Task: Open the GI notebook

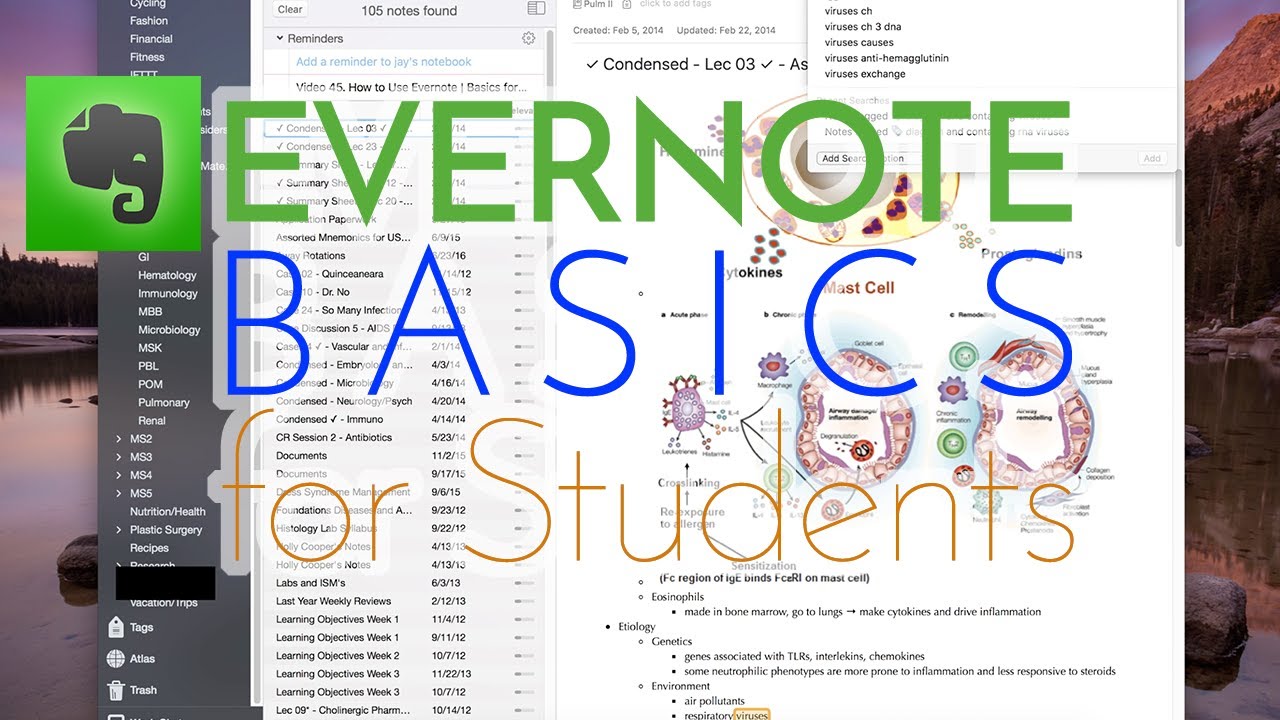Action: tap(143, 257)
